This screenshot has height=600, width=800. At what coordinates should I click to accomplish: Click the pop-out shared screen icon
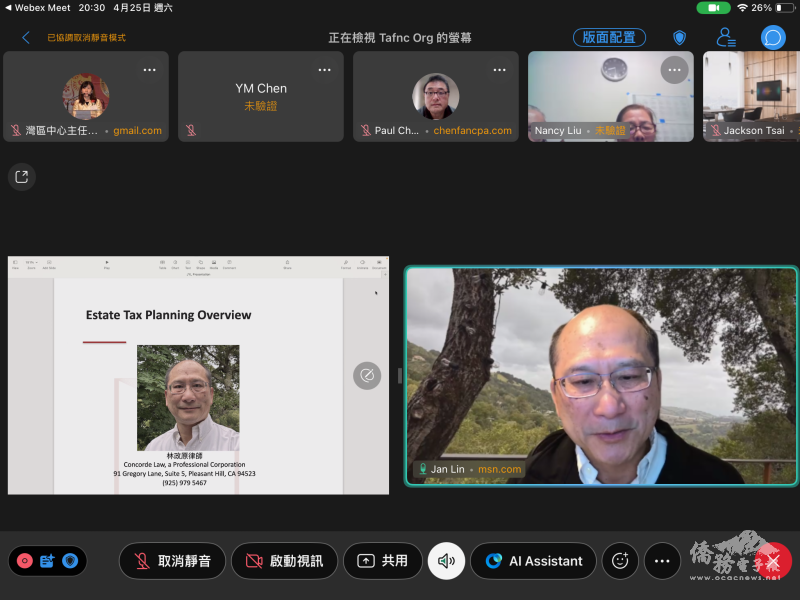click(22, 177)
